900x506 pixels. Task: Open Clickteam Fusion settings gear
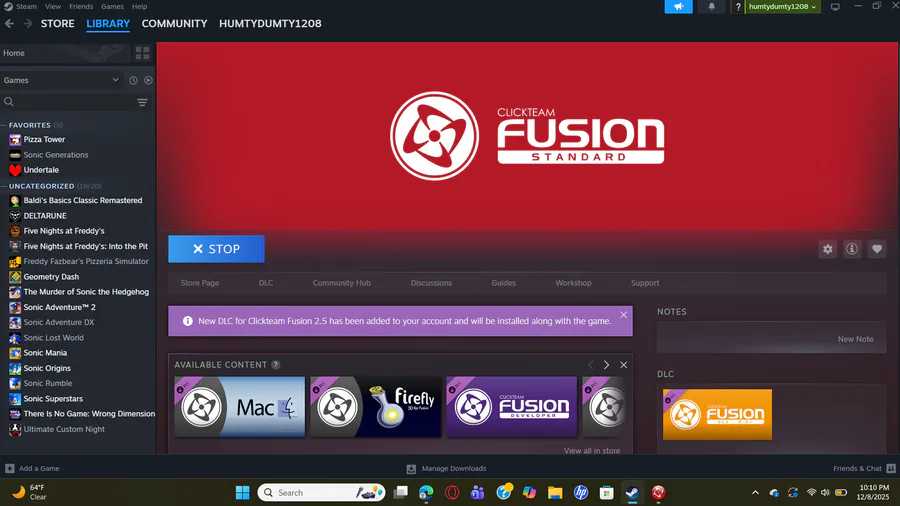(828, 249)
